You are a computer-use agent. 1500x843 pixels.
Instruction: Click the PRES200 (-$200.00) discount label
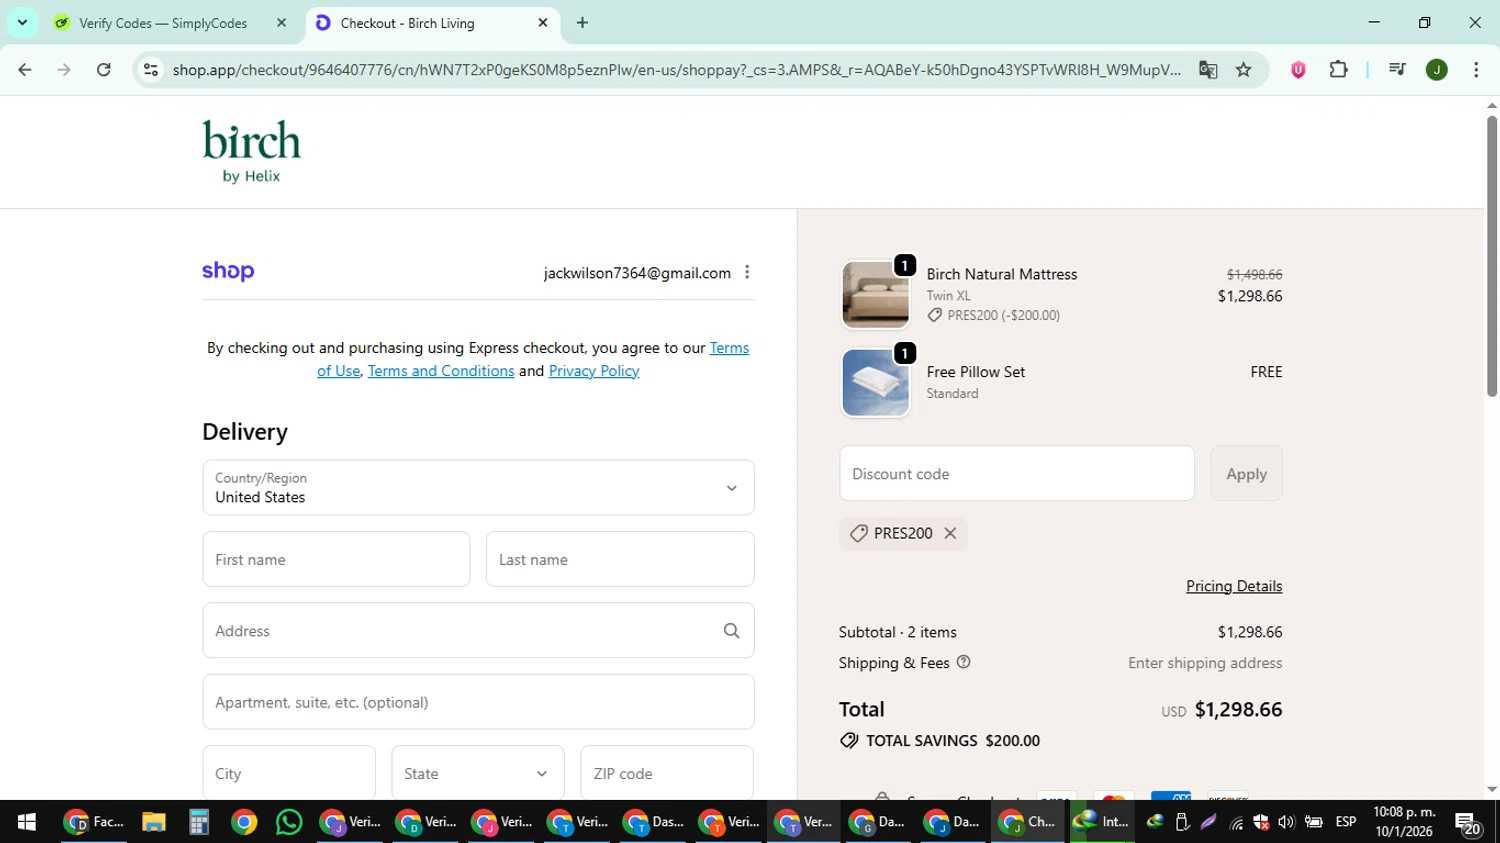1003,315
